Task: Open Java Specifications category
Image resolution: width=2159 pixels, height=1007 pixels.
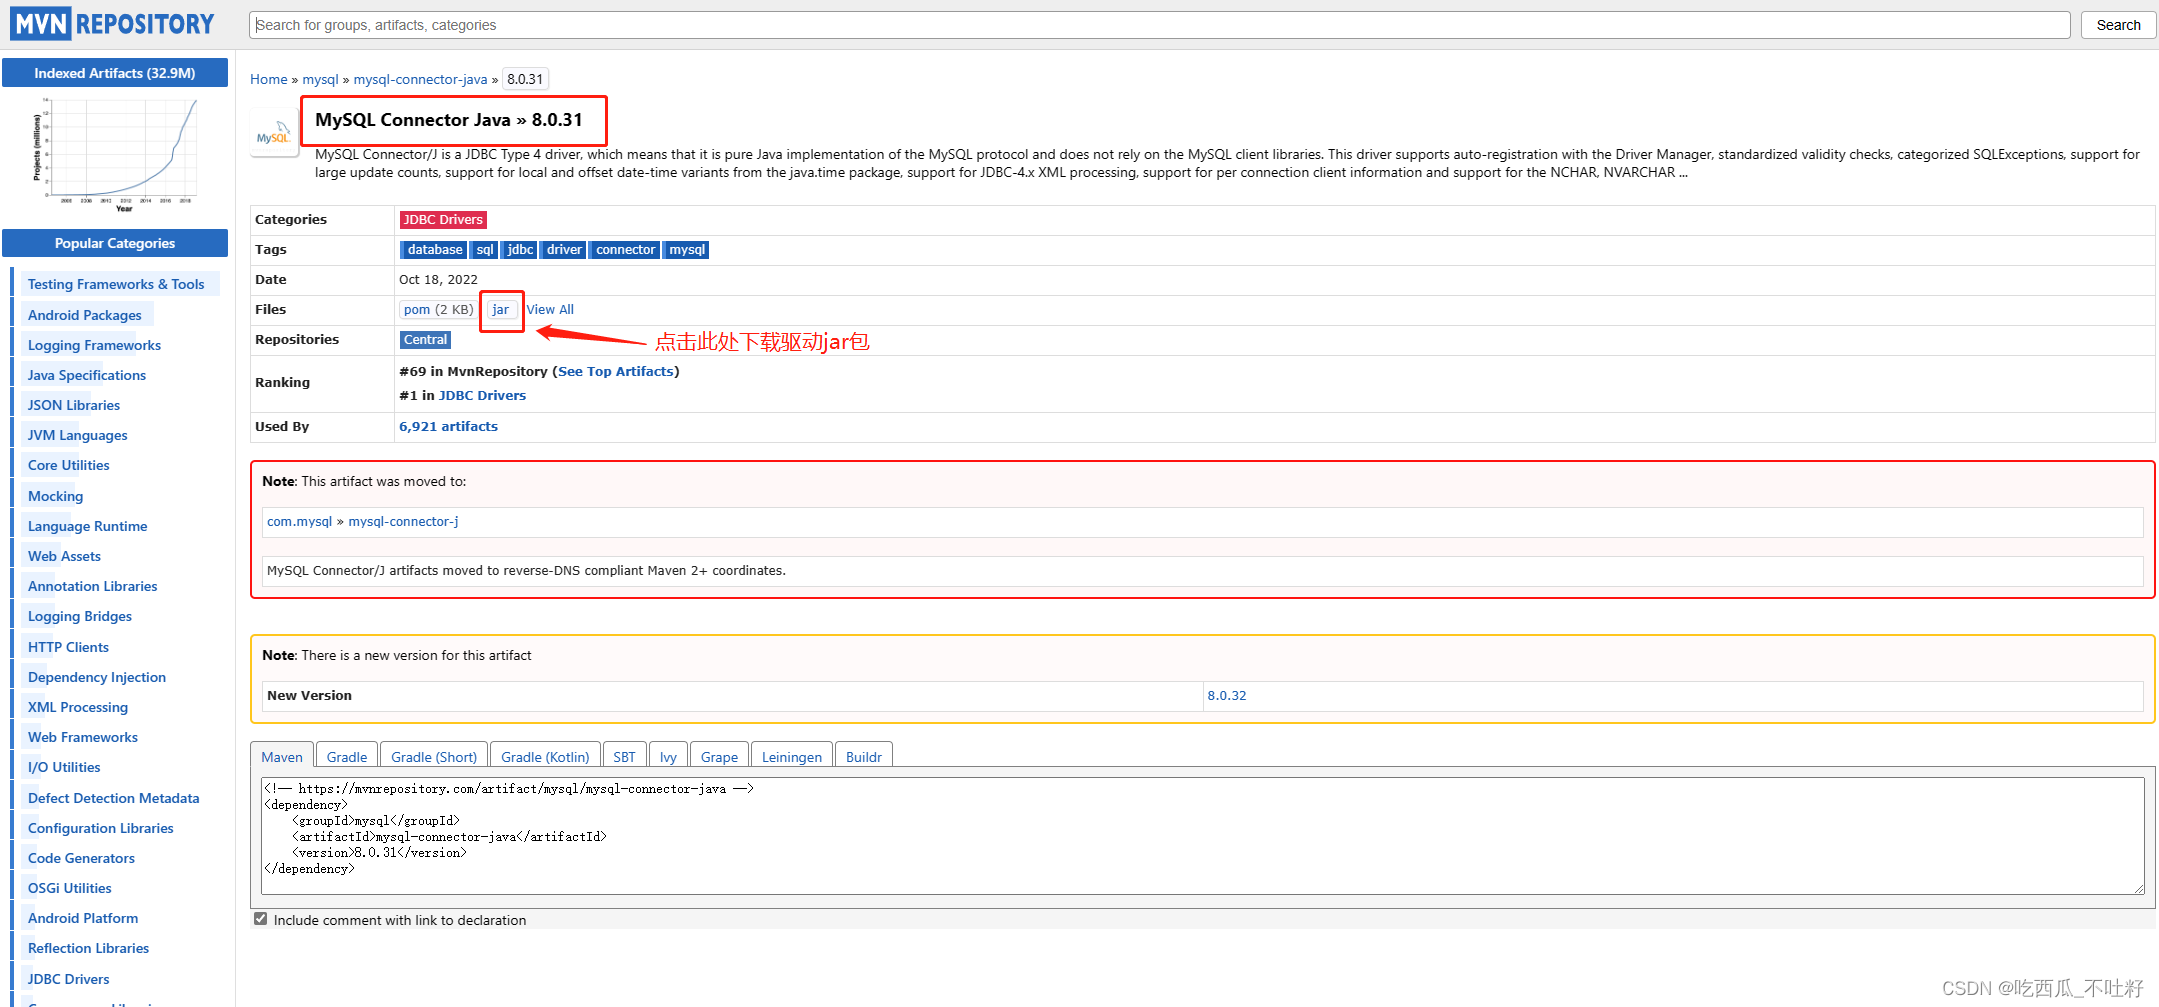Action: click(87, 375)
